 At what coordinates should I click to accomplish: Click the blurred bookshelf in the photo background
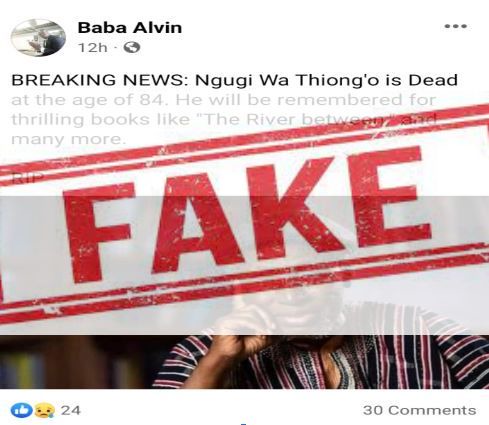point(77,362)
